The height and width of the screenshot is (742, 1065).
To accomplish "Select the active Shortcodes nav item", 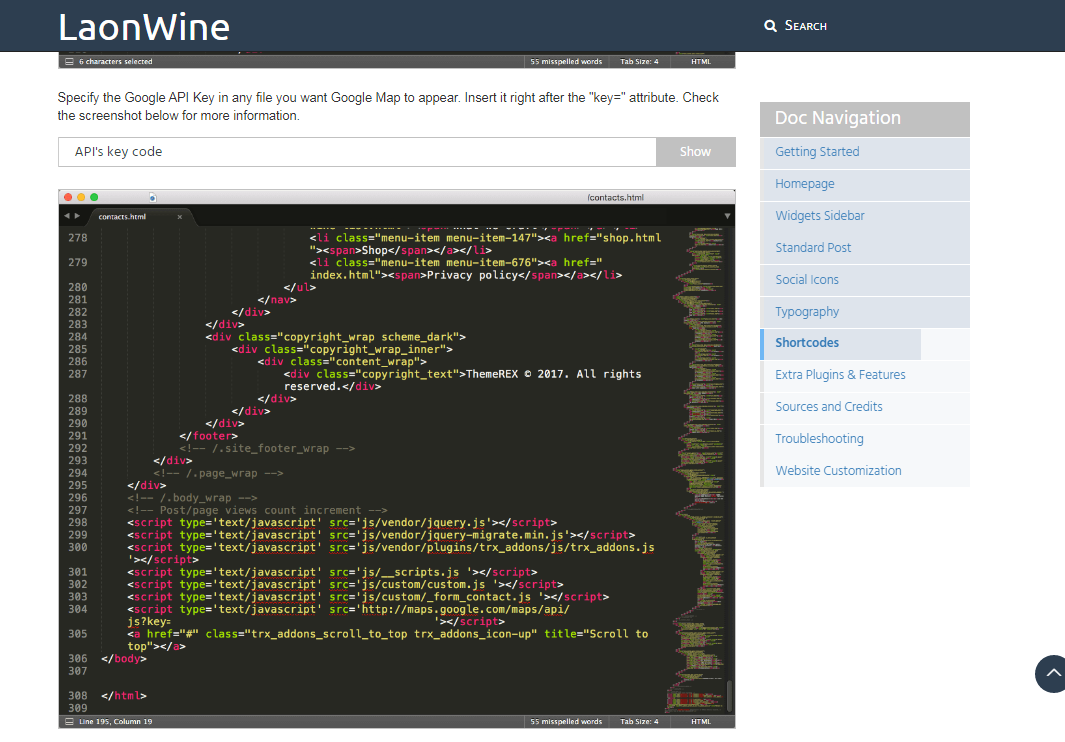I will (x=807, y=342).
